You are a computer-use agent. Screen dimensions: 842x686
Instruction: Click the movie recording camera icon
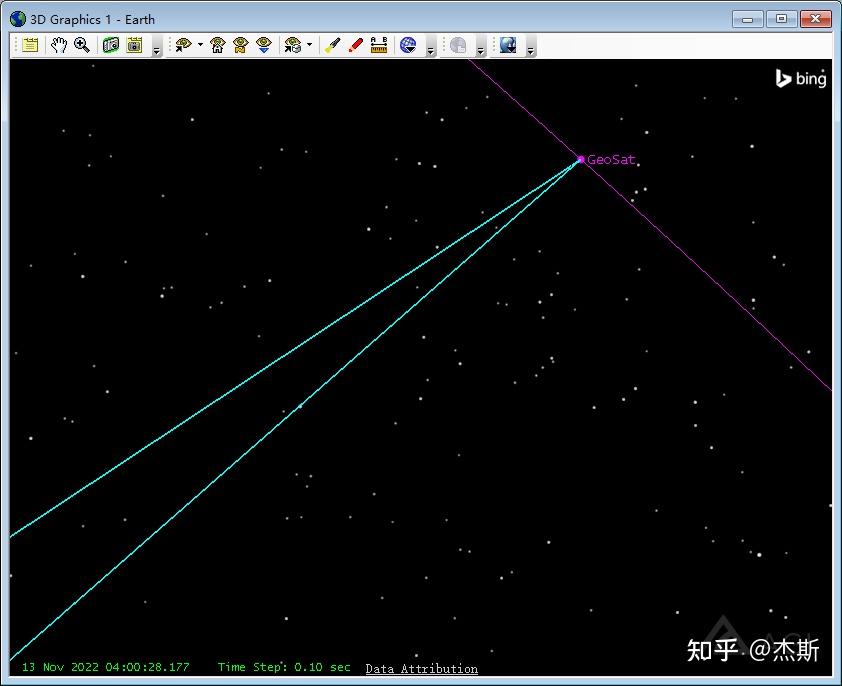tap(134, 45)
